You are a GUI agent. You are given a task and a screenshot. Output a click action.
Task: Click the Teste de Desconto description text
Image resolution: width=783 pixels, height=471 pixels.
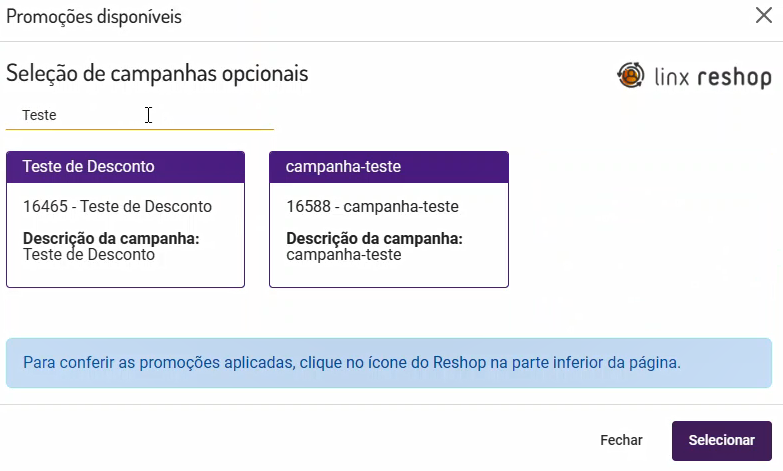coord(89,255)
